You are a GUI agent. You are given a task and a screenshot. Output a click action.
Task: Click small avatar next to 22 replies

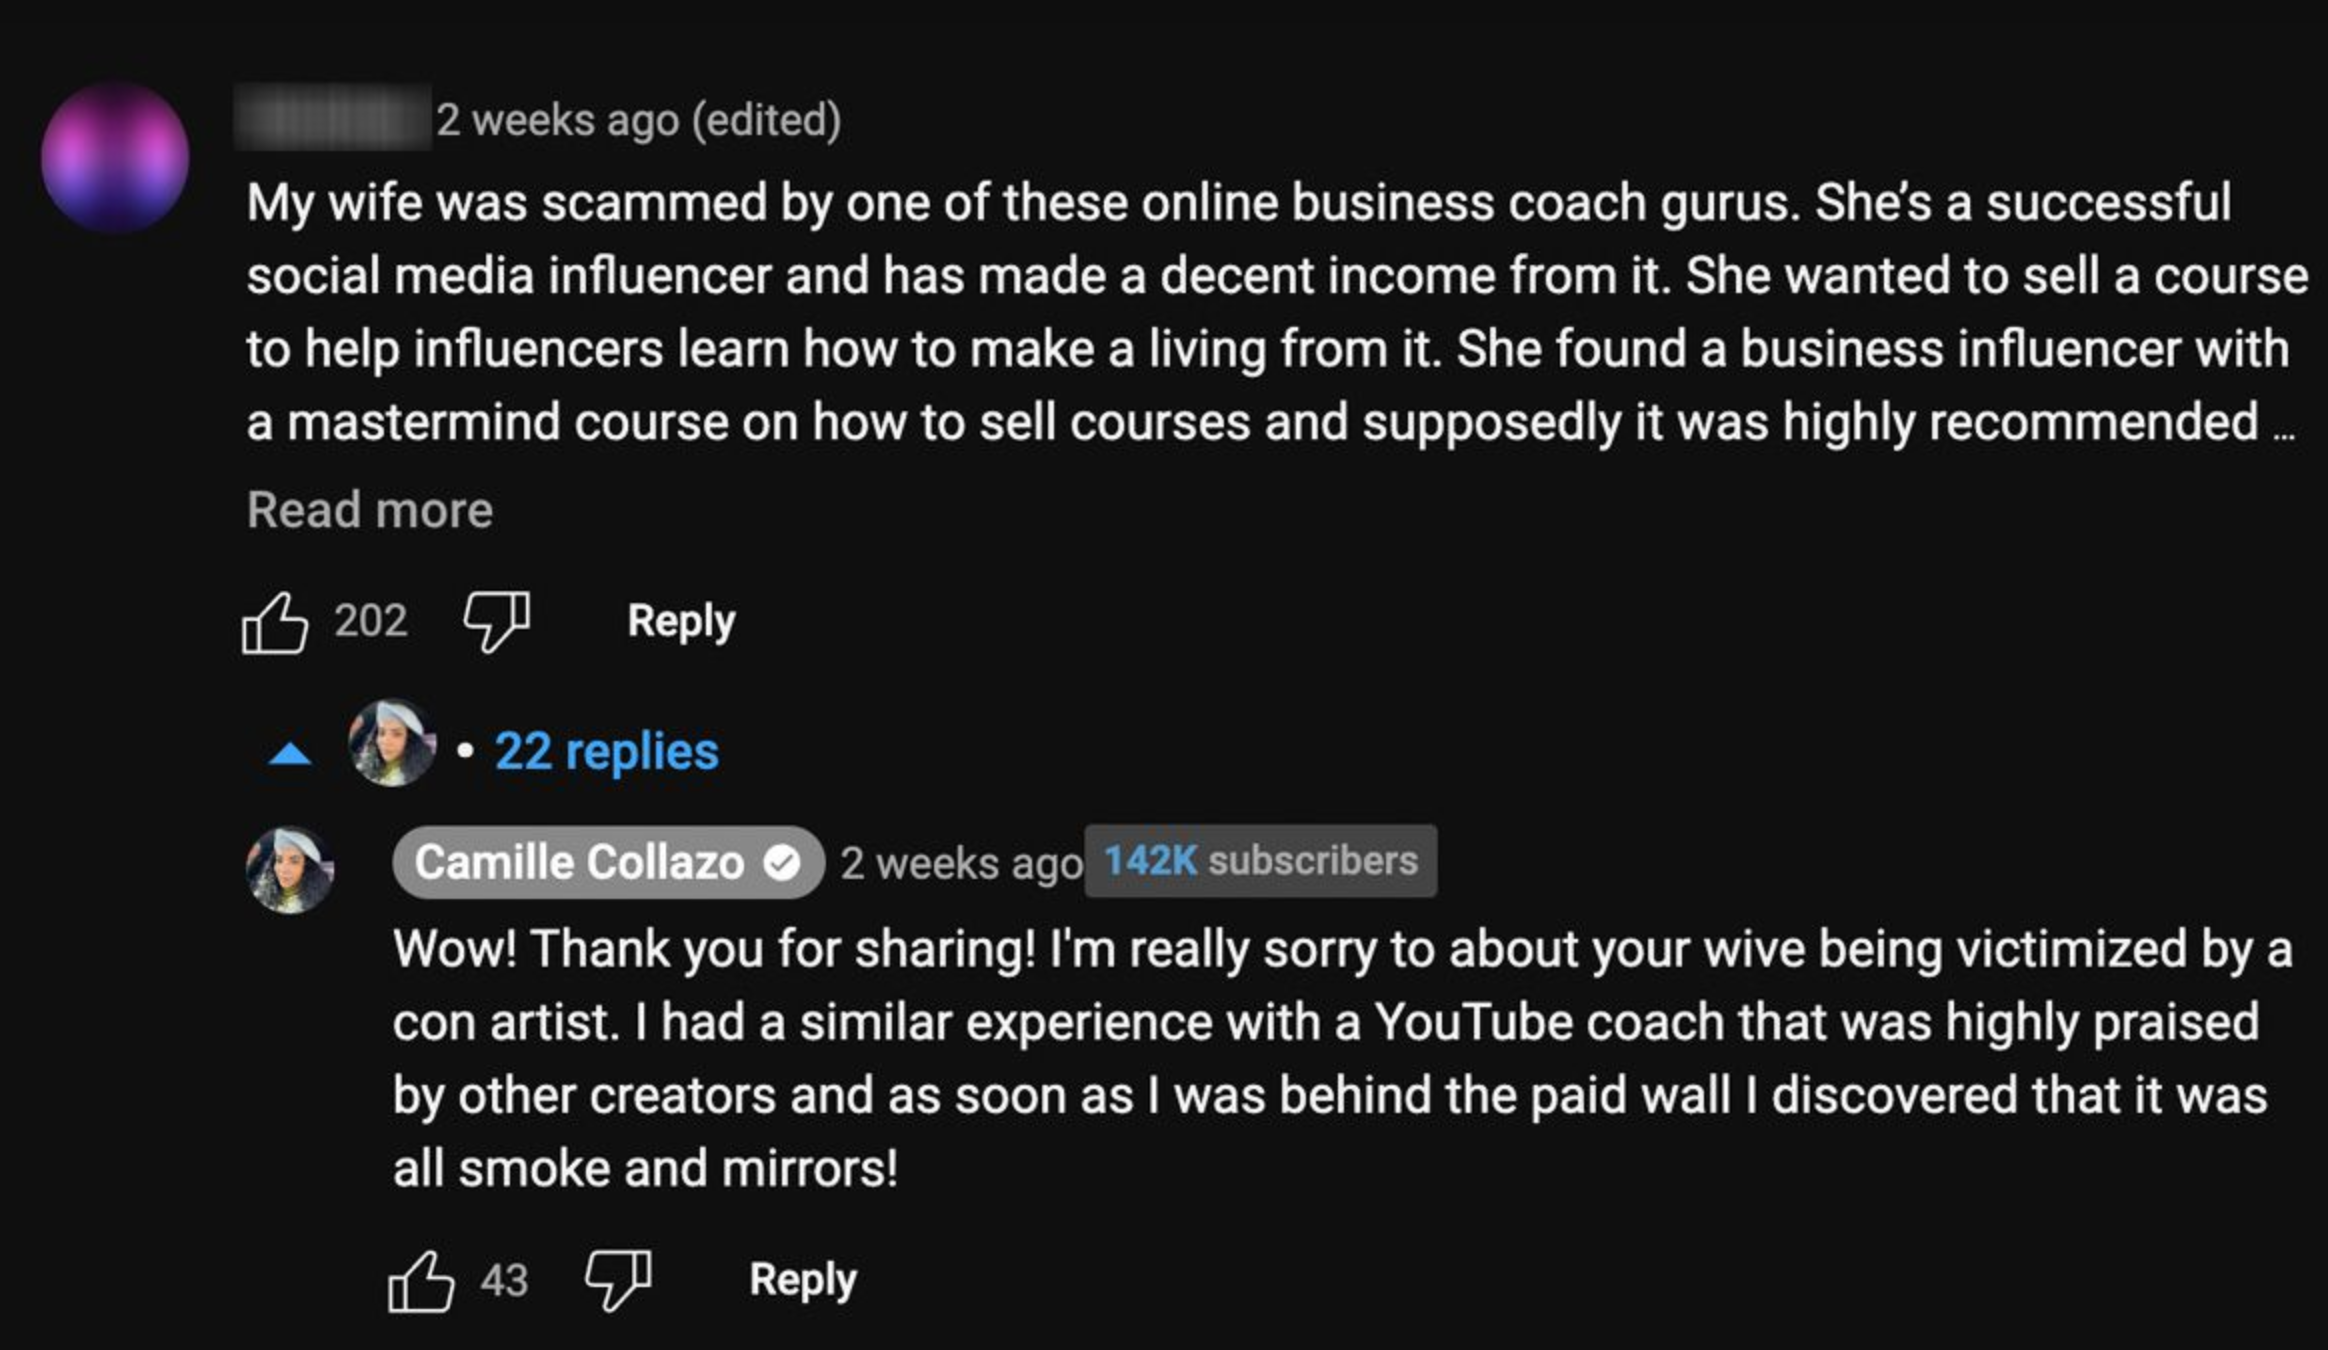pyautogui.click(x=392, y=743)
